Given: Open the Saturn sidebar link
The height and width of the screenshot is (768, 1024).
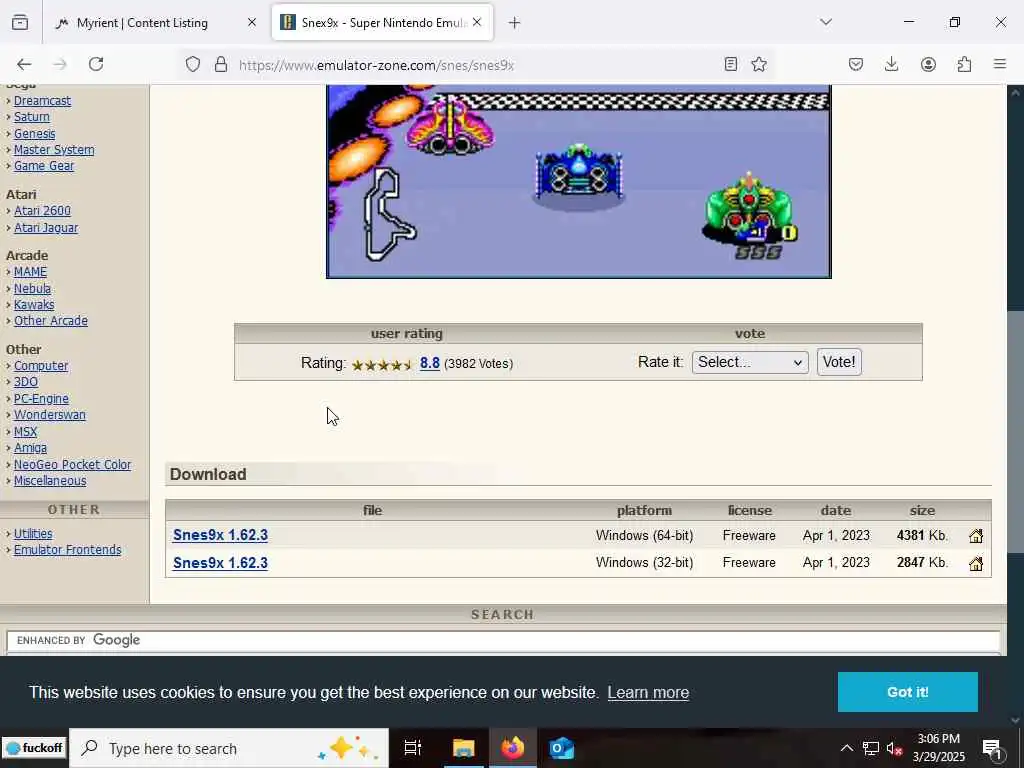Looking at the screenshot, I should coord(31,117).
